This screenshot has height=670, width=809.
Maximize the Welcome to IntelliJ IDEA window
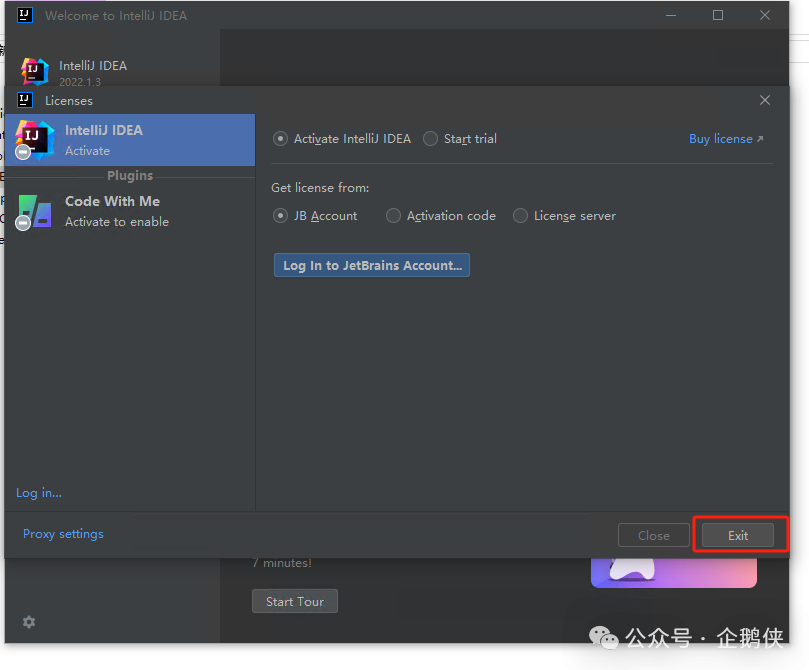pyautogui.click(x=718, y=15)
